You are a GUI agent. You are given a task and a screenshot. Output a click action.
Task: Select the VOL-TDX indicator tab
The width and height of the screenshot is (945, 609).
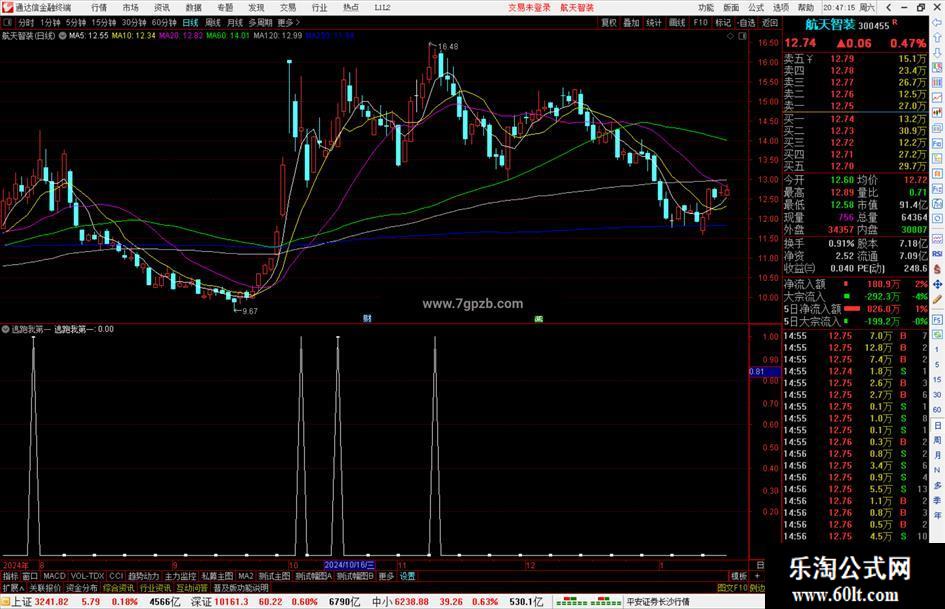pos(87,576)
